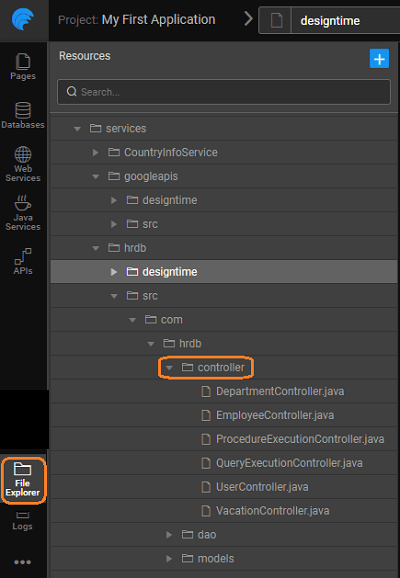The height and width of the screenshot is (578, 400).
Task: Open the Java Services panel
Action: 23,213
